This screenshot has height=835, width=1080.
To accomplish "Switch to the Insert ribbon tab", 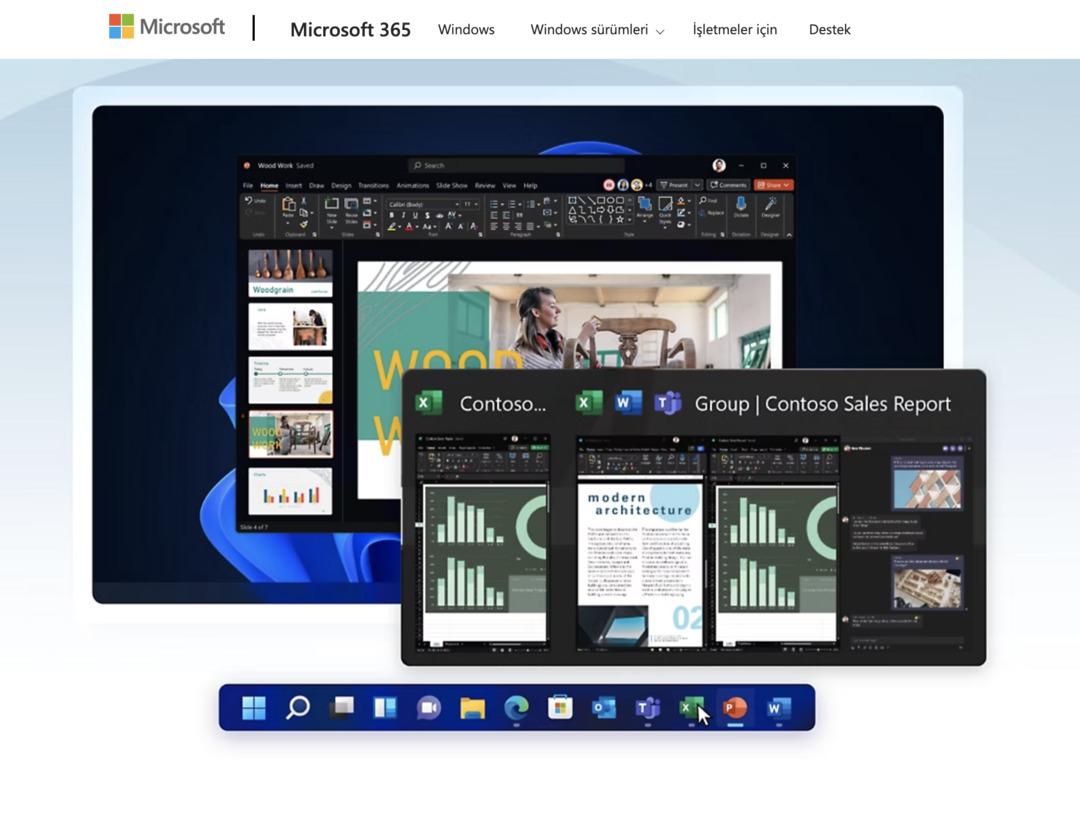I will (294, 185).
